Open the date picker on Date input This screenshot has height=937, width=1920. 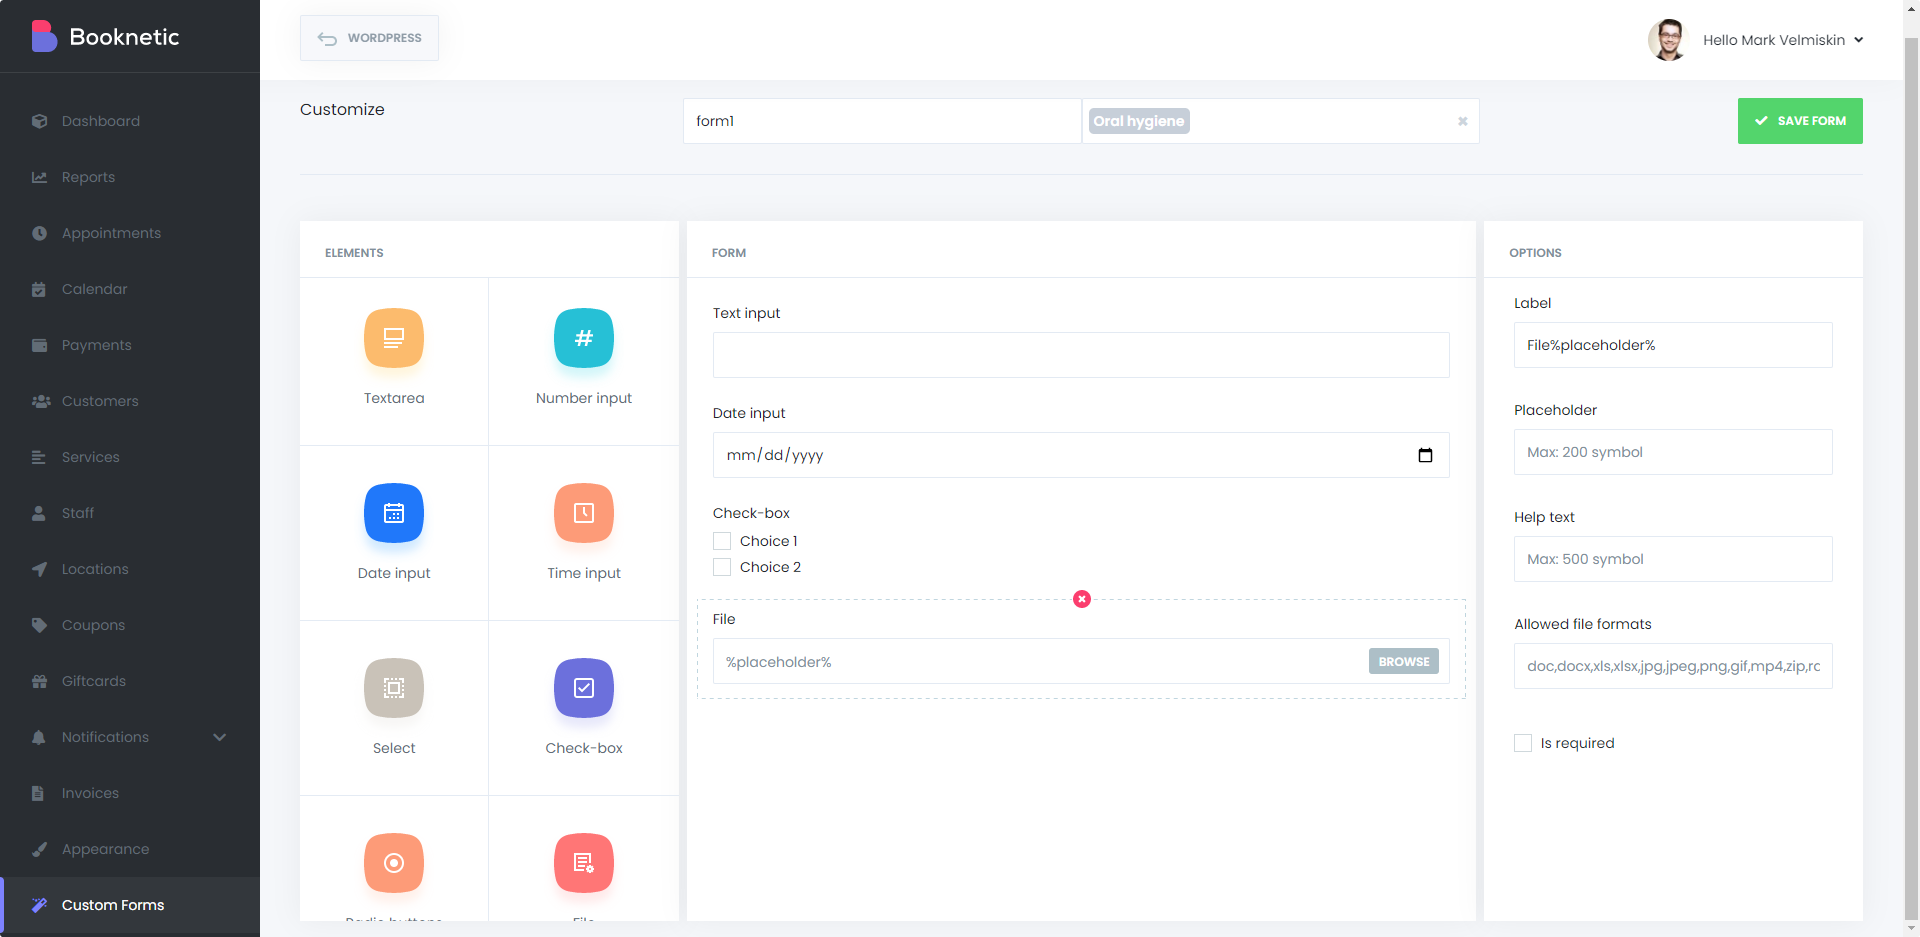click(x=1426, y=455)
